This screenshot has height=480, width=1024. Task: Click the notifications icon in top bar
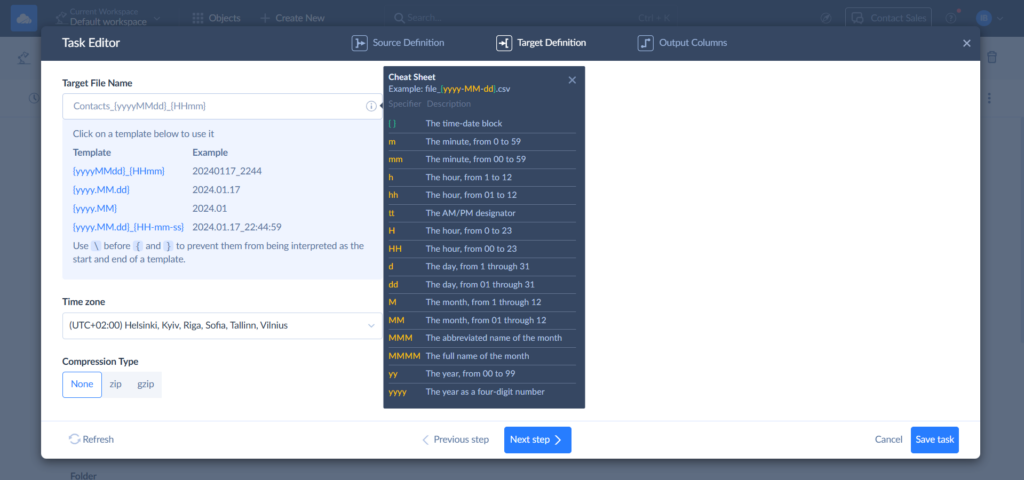952,18
